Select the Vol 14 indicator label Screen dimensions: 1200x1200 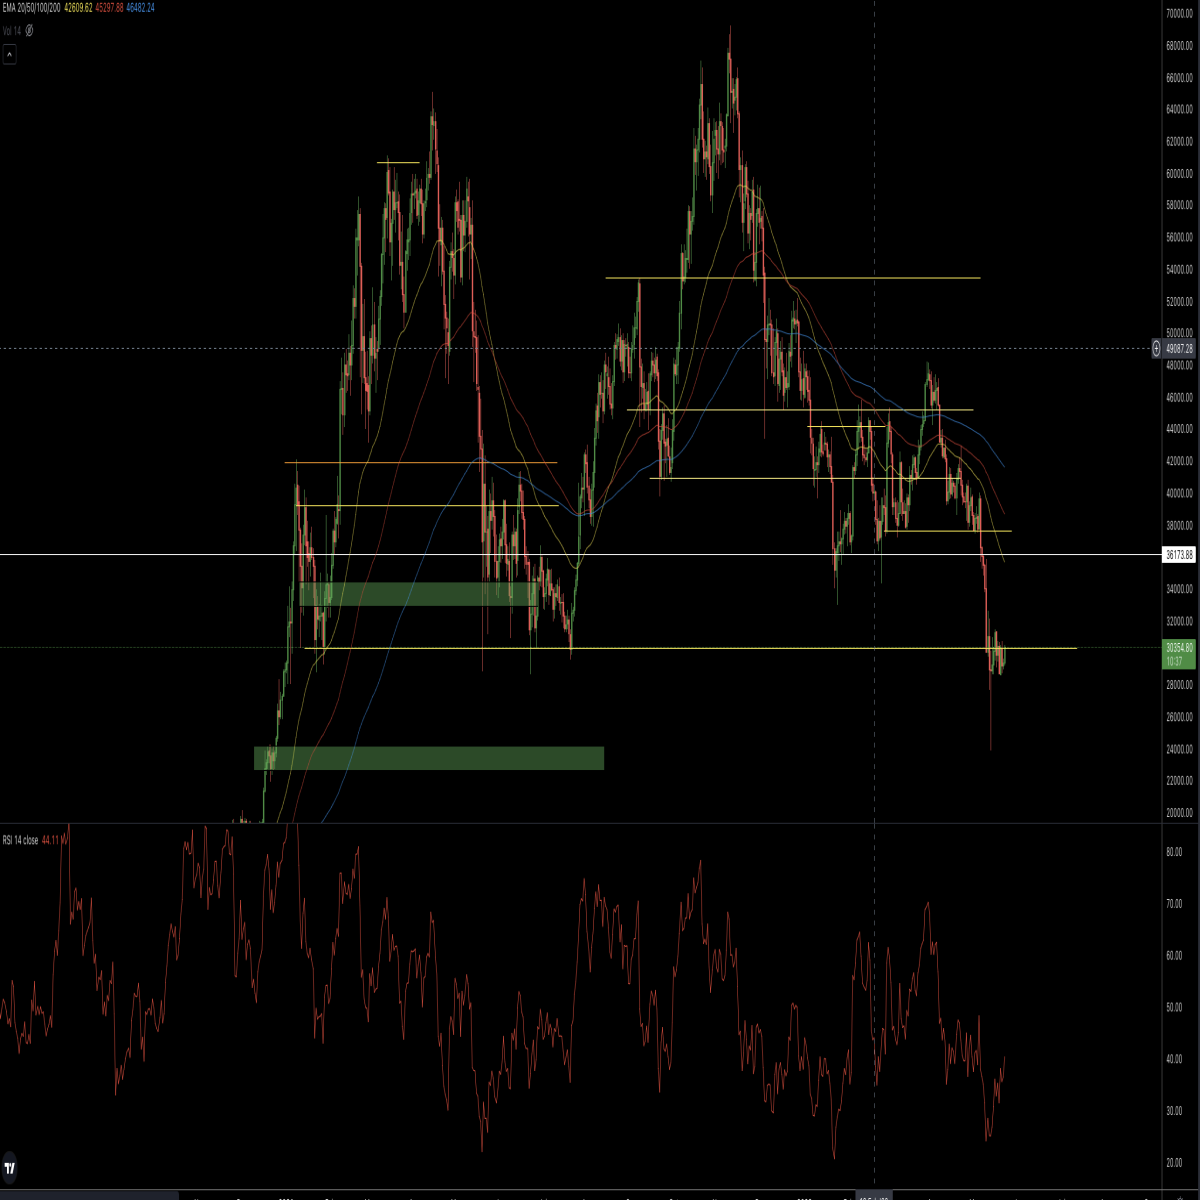(12, 30)
